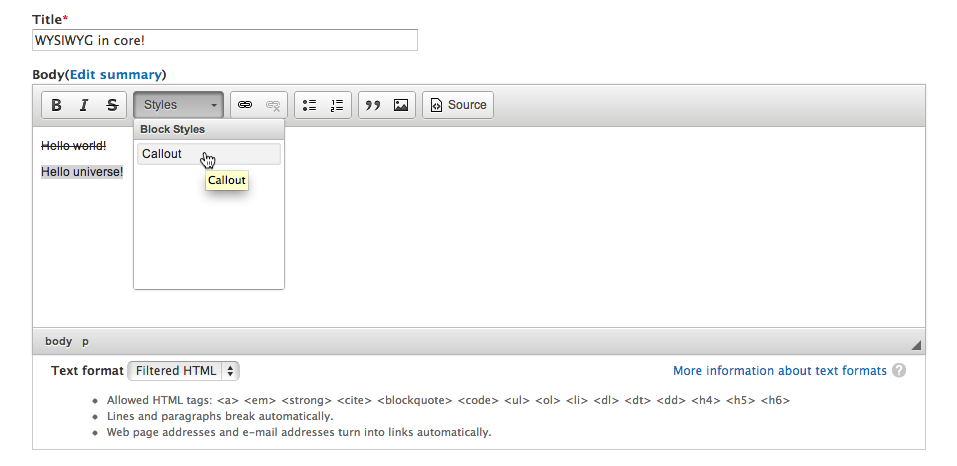The width and height of the screenshot is (957, 466).
Task: Insert an image via toolbar
Action: pos(401,105)
